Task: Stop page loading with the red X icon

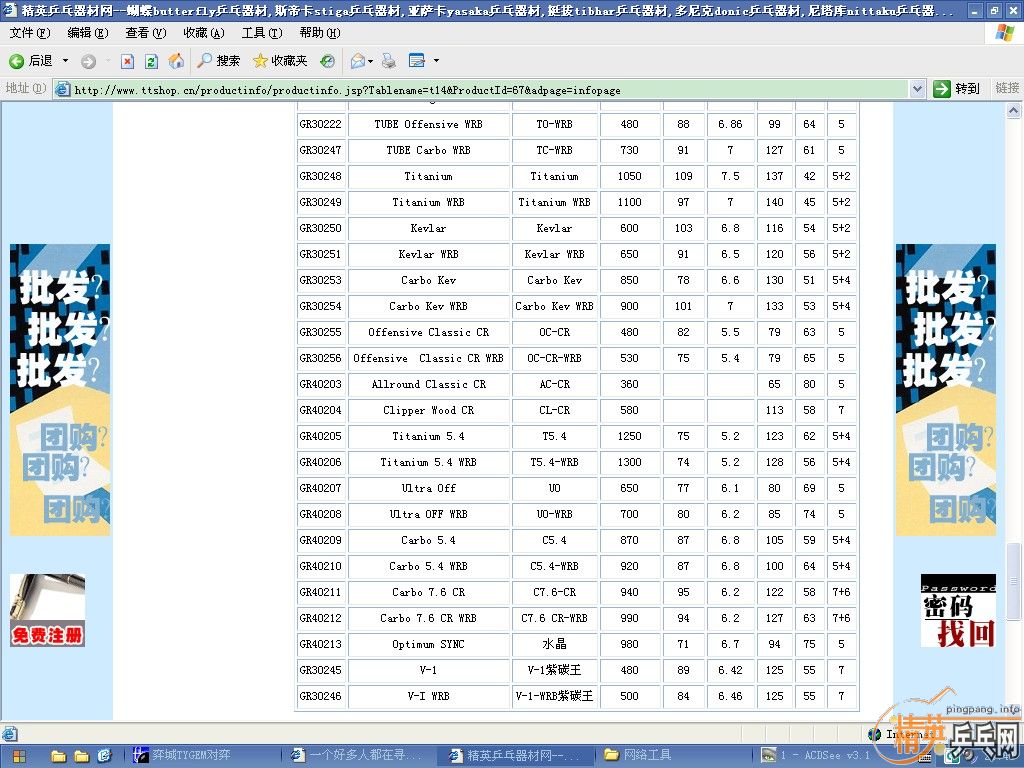Action: [x=127, y=61]
